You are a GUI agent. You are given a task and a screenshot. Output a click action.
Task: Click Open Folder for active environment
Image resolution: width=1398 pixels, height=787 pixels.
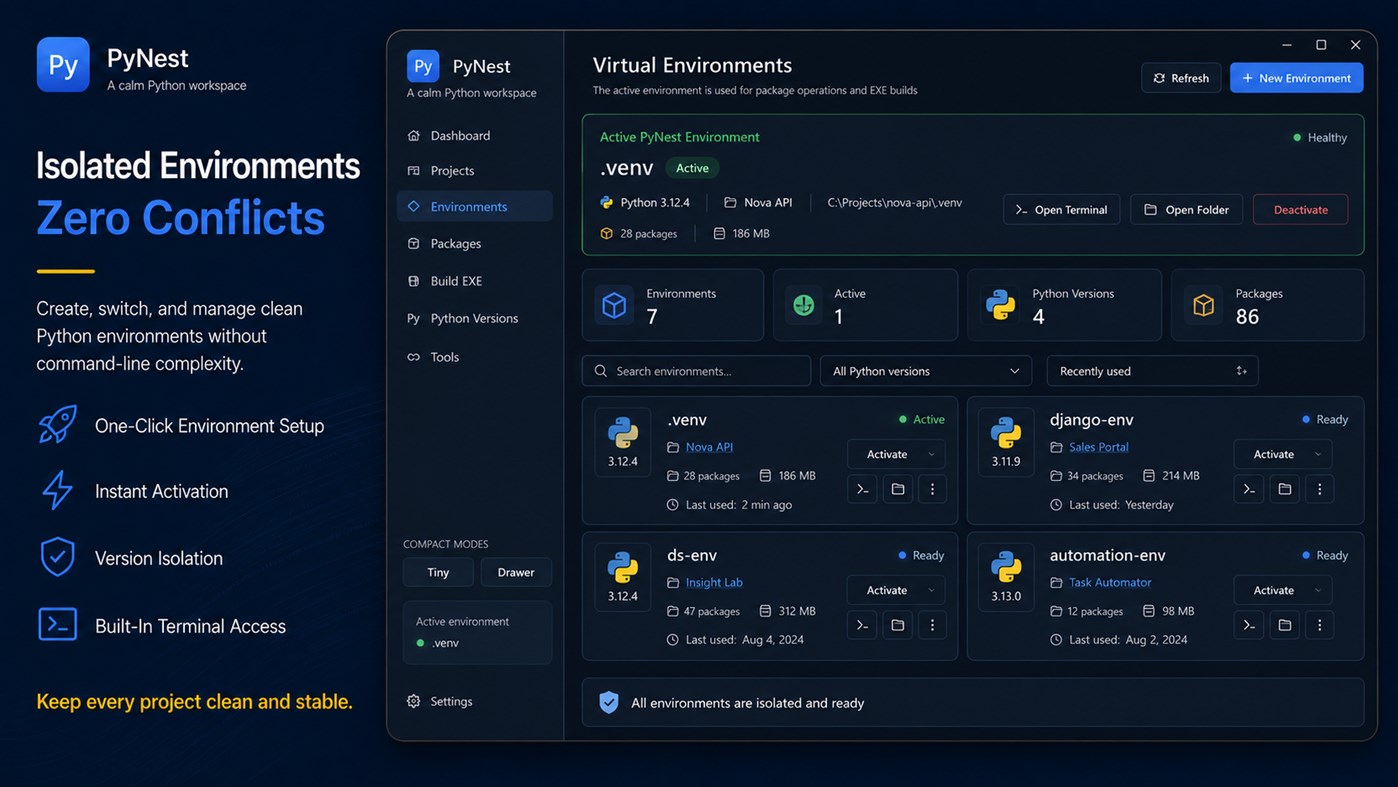pos(1187,209)
